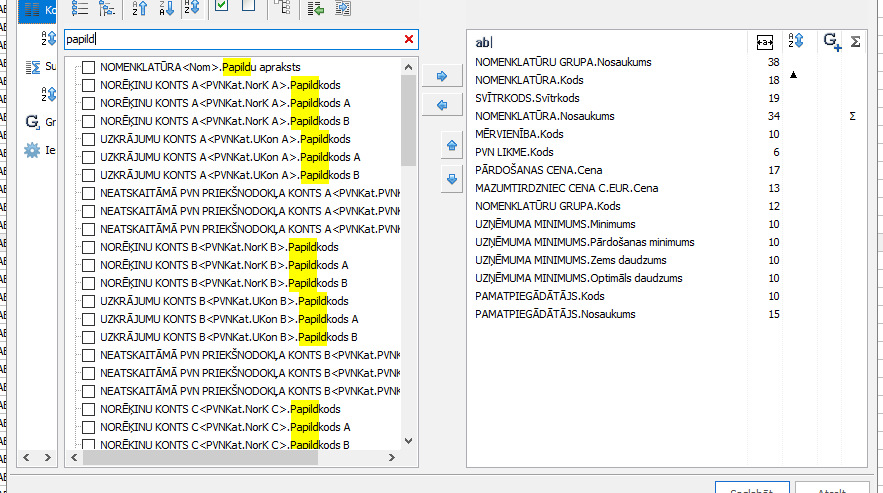Click the check all fields toolbar icon

(221, 6)
